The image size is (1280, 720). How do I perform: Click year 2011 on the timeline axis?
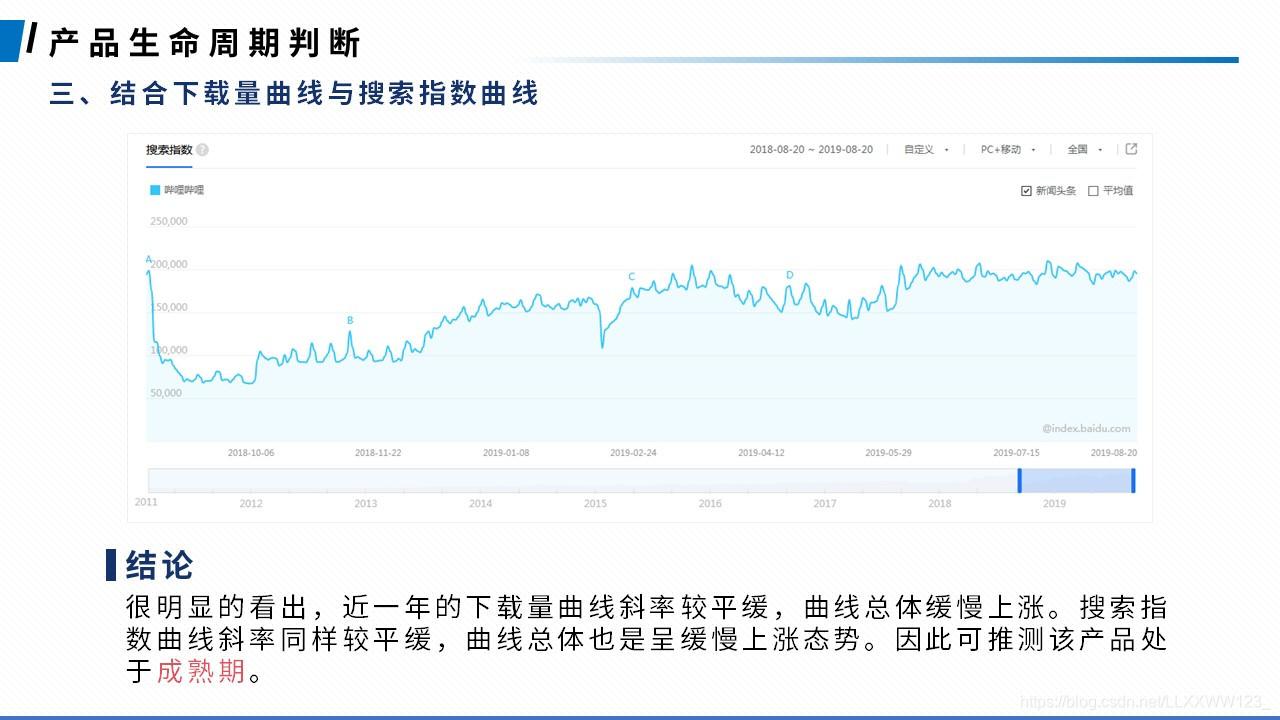(x=146, y=501)
